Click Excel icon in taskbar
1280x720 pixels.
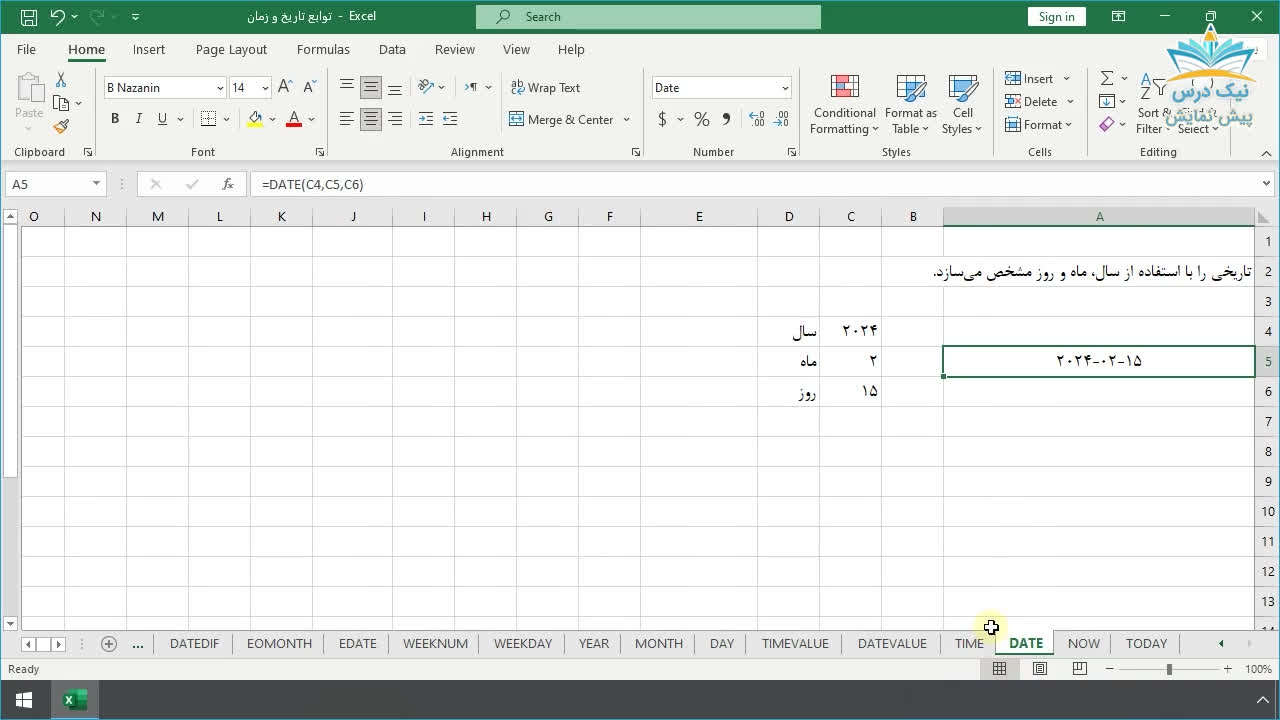pyautogui.click(x=75, y=700)
